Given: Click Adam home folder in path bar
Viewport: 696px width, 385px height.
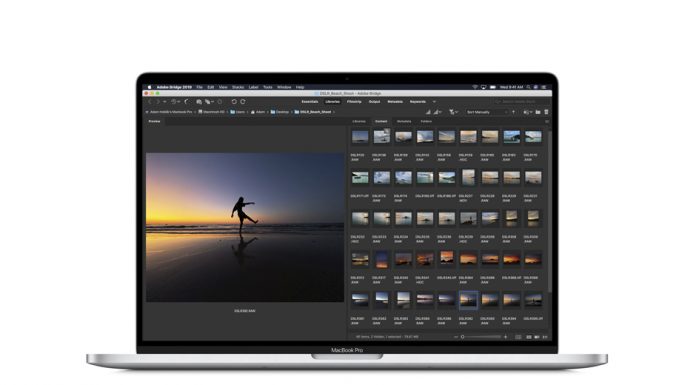Looking at the screenshot, I should [x=257, y=112].
